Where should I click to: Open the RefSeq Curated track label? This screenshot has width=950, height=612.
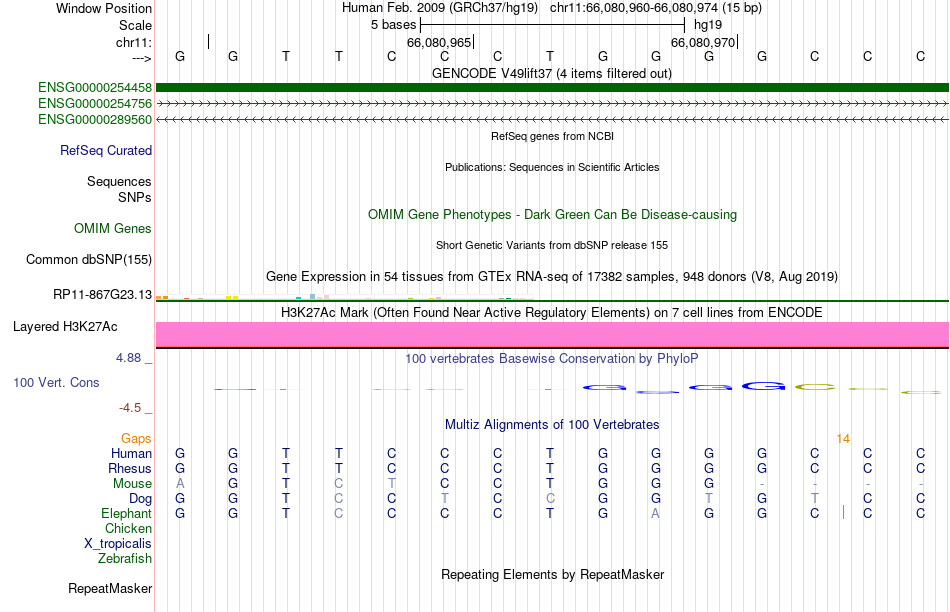(x=106, y=150)
